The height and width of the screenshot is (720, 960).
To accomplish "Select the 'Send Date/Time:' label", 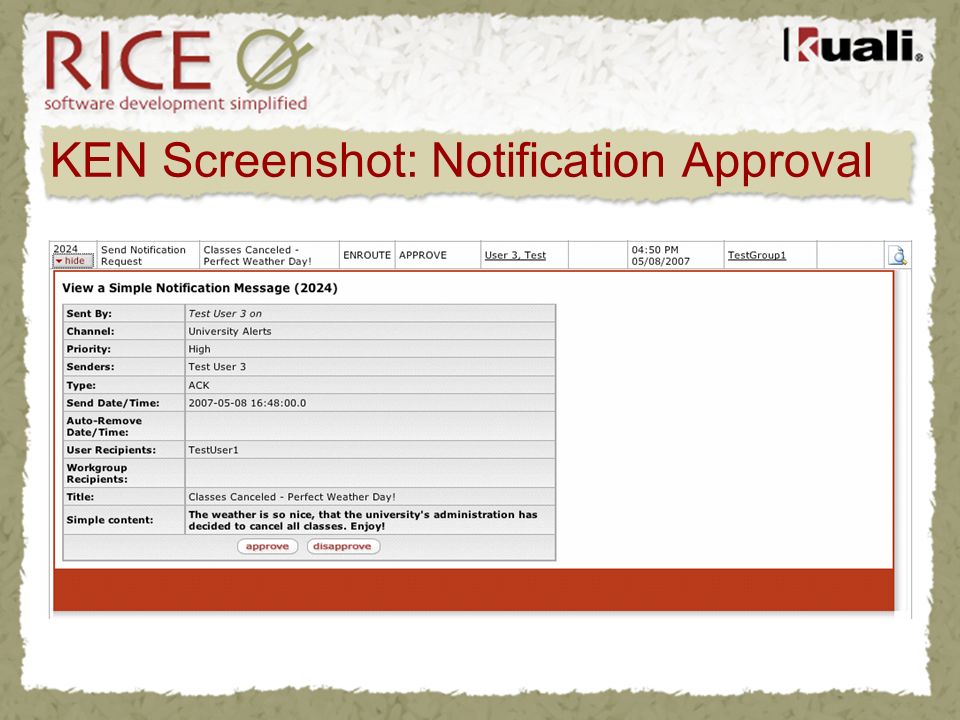I will 113,403.
